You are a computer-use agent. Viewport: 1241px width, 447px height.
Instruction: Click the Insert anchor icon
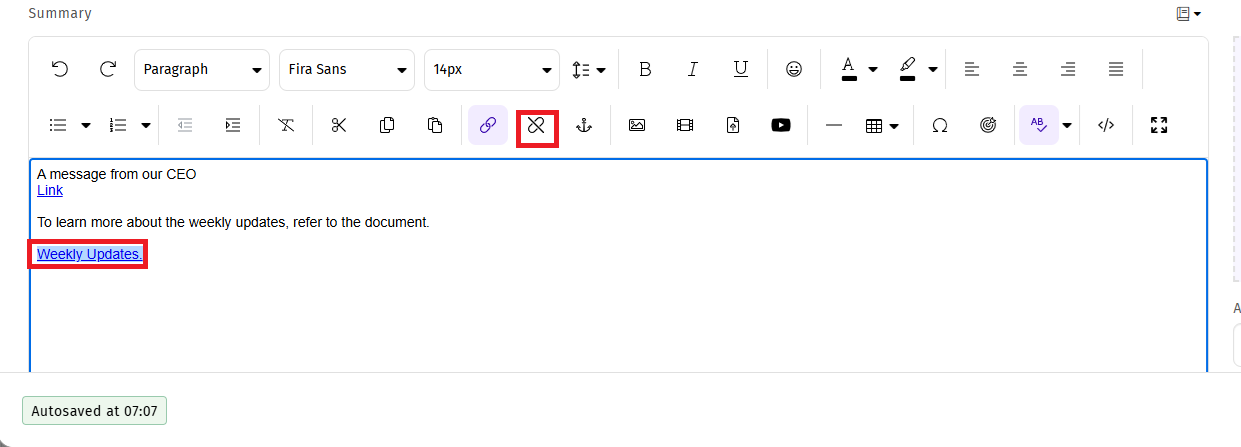585,125
